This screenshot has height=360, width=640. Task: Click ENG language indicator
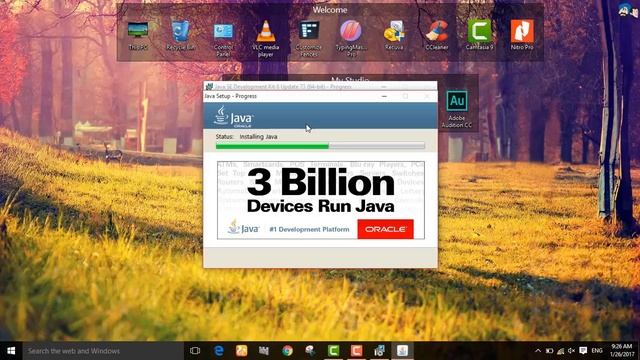[597, 351]
